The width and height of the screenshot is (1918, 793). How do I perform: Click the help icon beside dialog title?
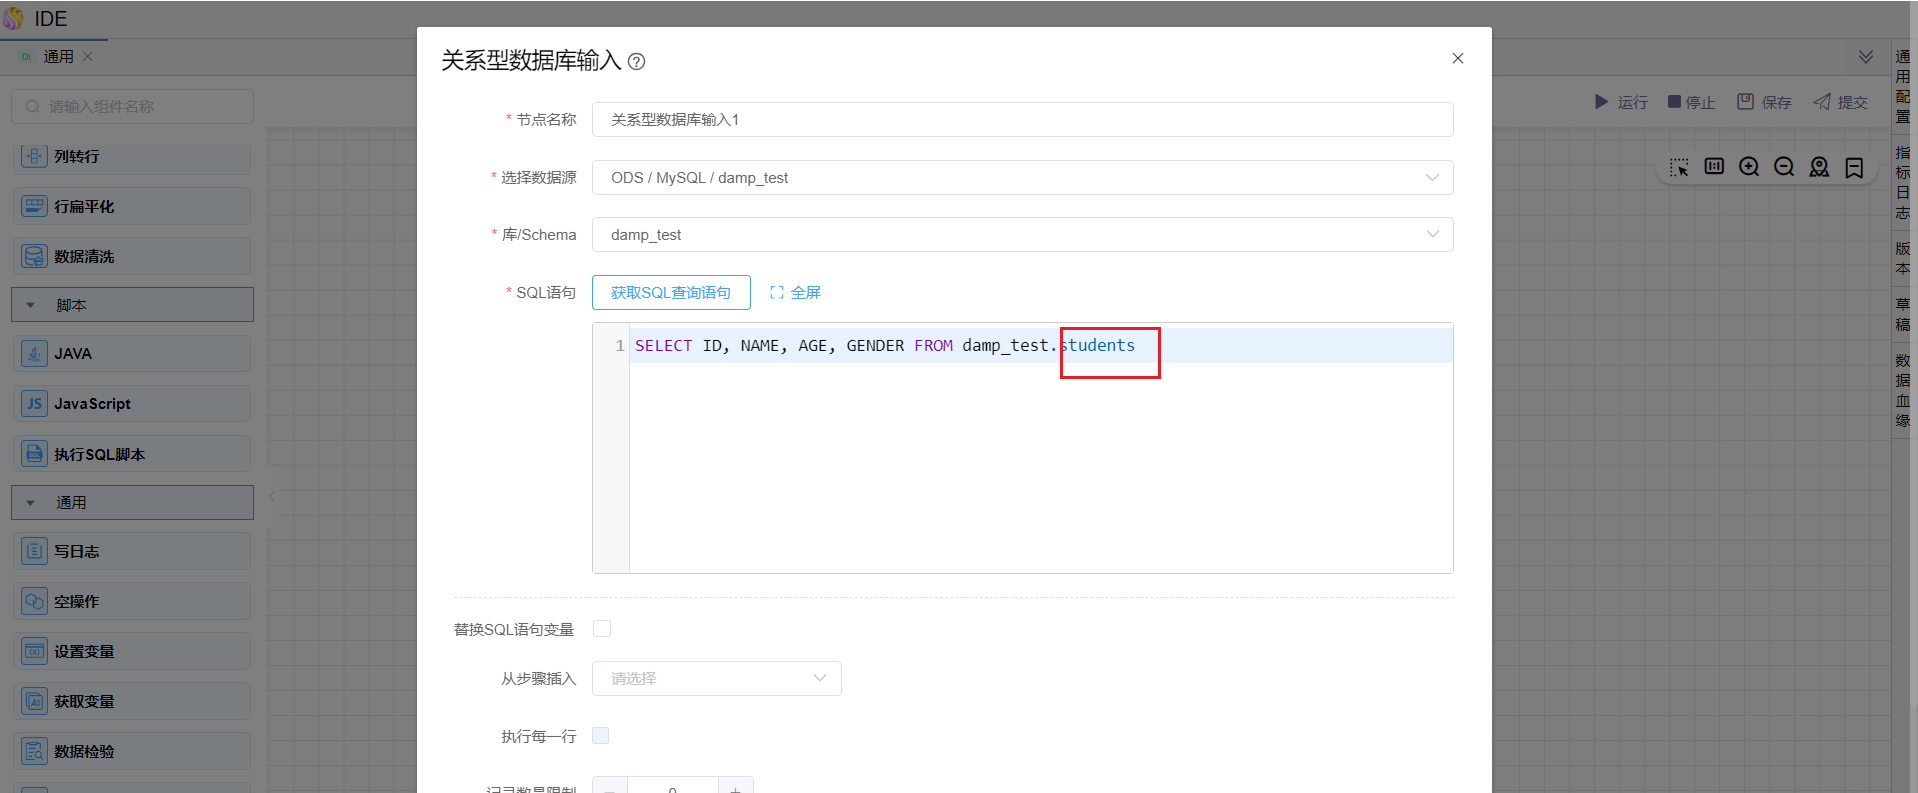636,62
